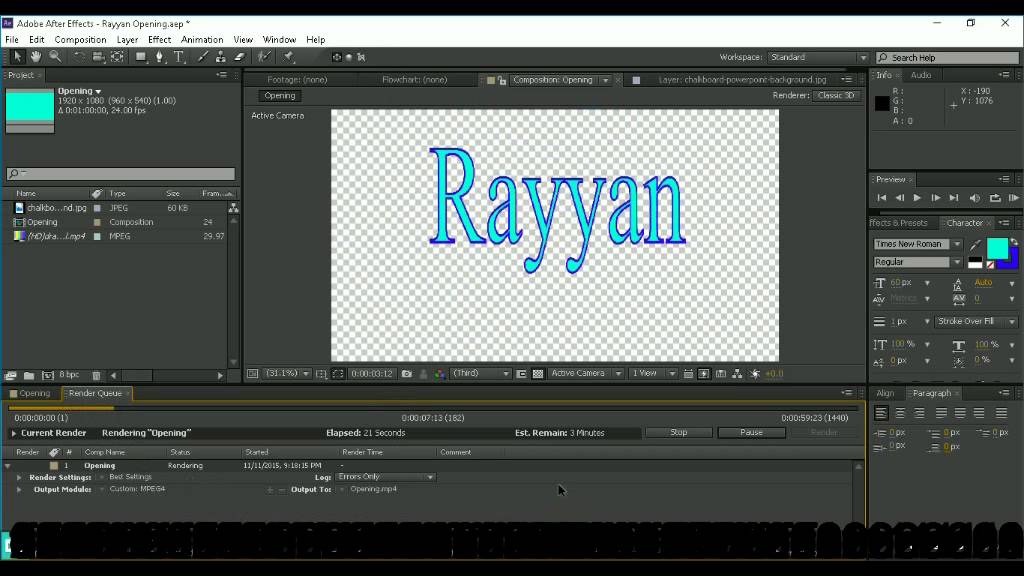Click the Custom: MPEG4 output module link
The image size is (1024, 576).
click(x=137, y=488)
